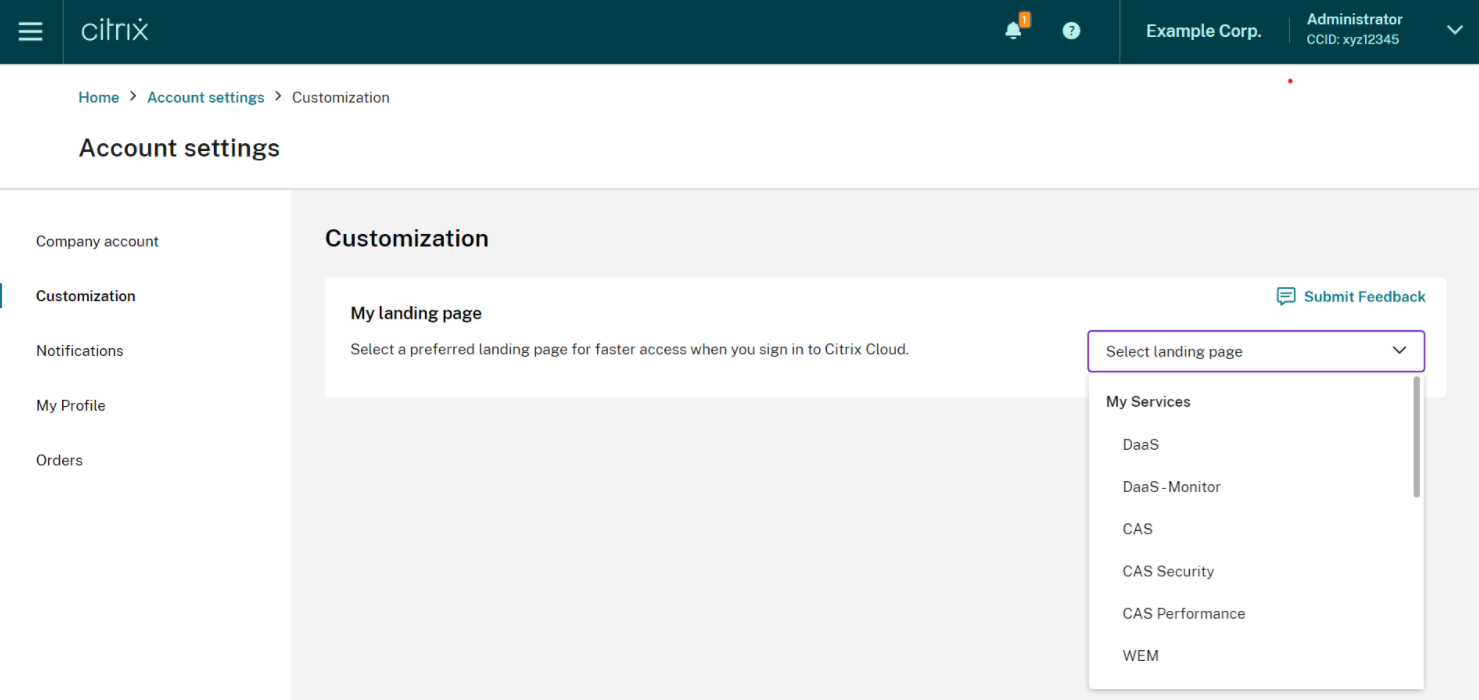
Task: Pick CAS Security option
Action: (1168, 572)
